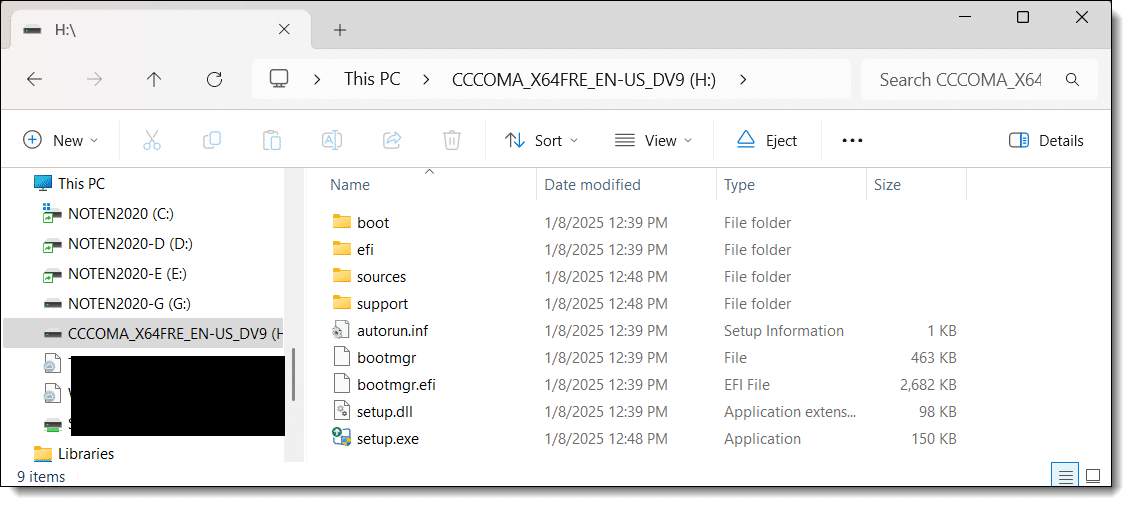The height and width of the screenshot is (507, 1132).
Task: Switch to details list view toggle
Action: point(1066,475)
